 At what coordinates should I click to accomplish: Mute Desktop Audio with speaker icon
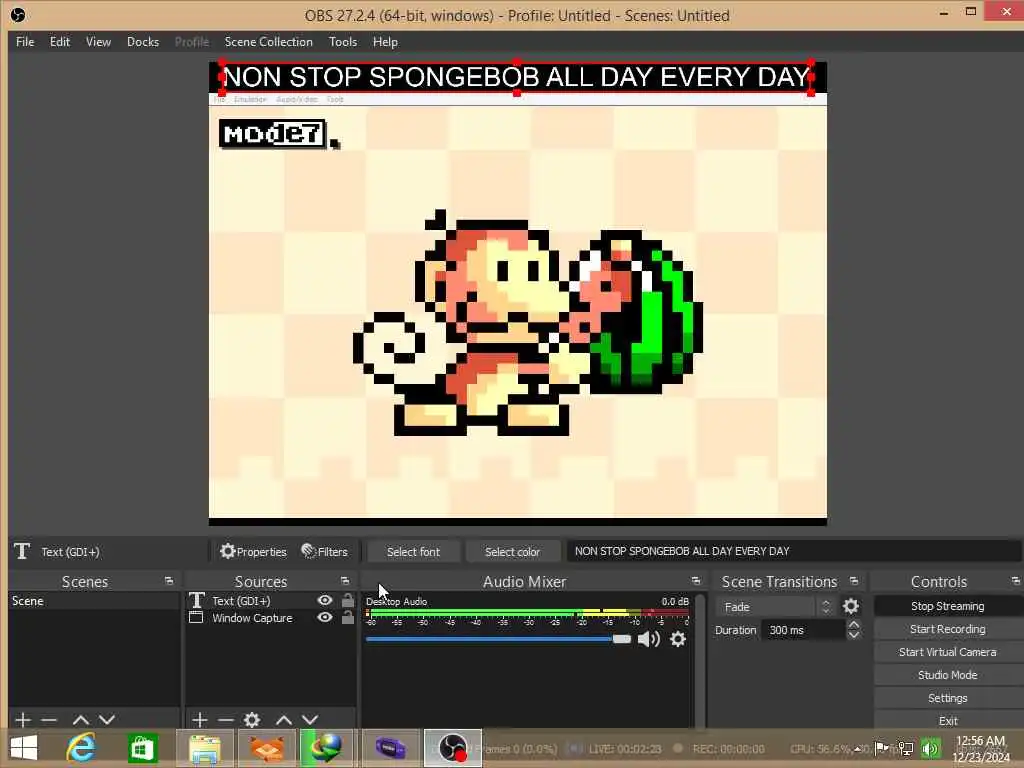tap(648, 639)
